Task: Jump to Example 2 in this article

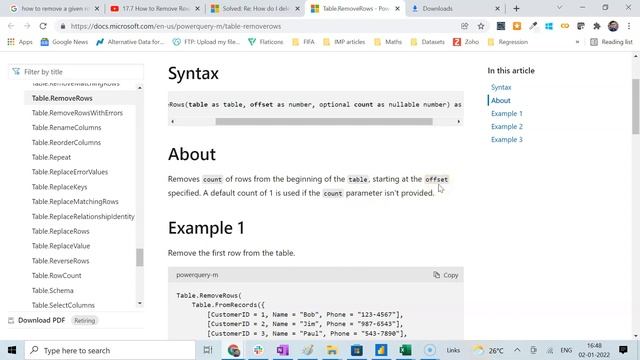Action: pyautogui.click(x=507, y=127)
